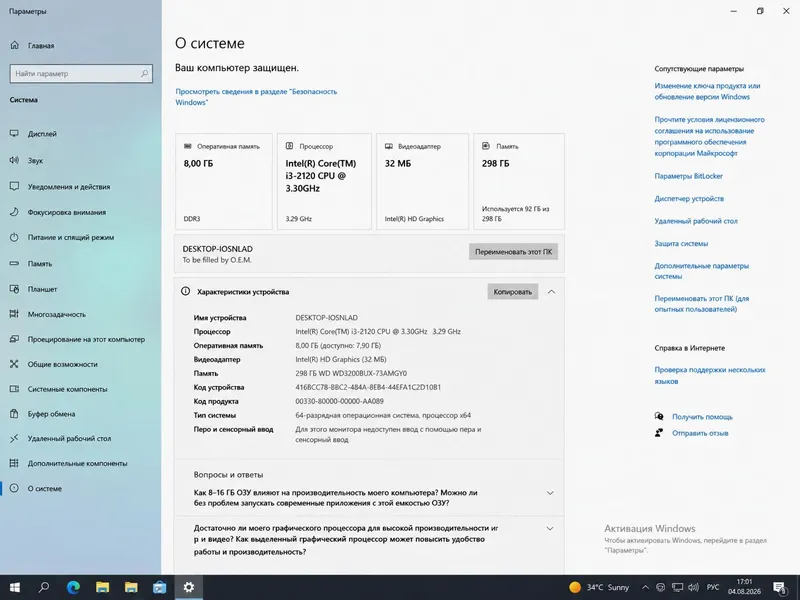800x600 pixels.
Task: Open Переименовать этот ПК для опытных пользователей
Action: pos(702,304)
